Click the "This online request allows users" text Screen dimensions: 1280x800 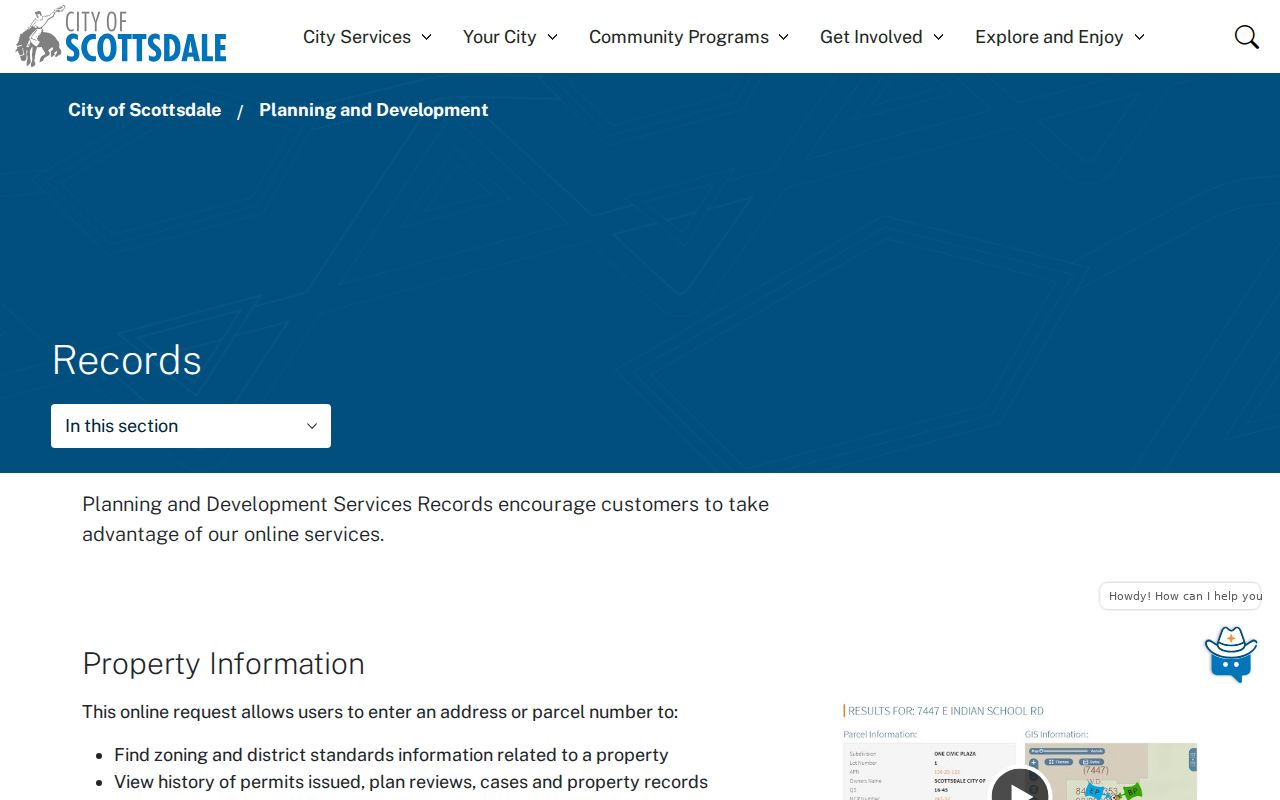(x=380, y=712)
